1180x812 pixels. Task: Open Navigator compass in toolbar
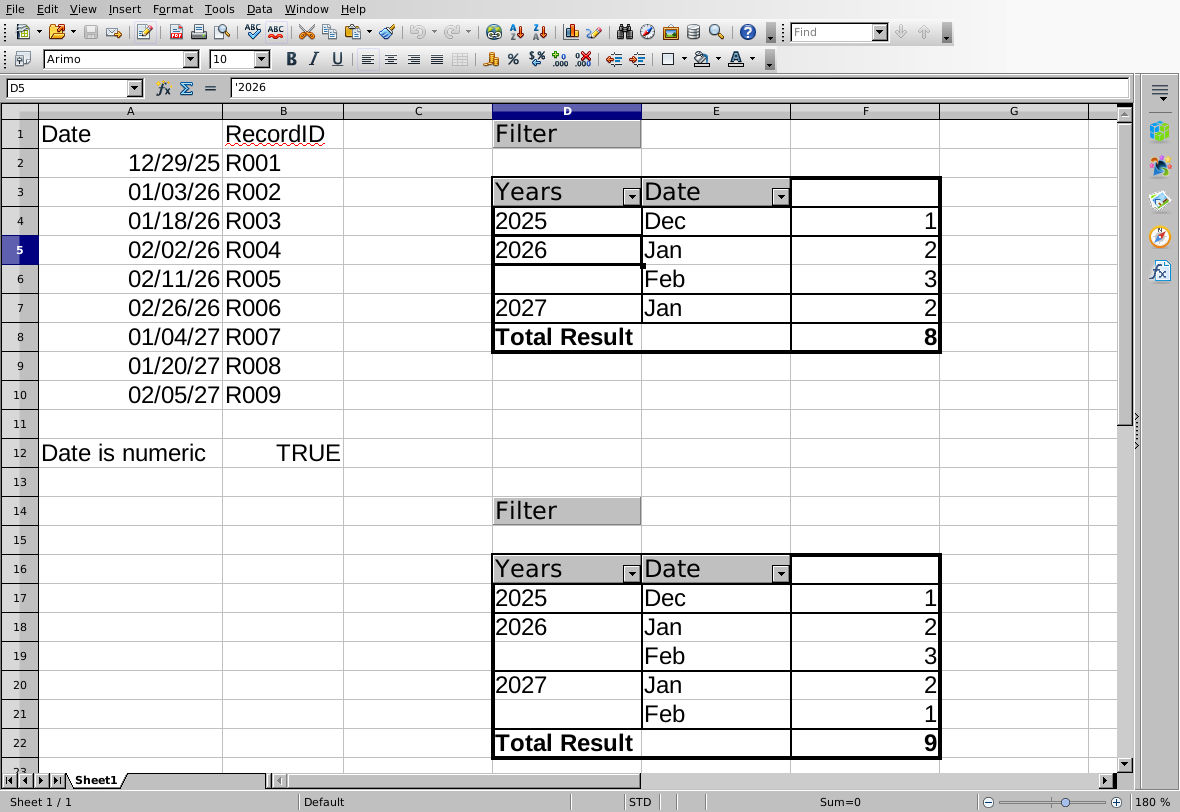coord(647,32)
